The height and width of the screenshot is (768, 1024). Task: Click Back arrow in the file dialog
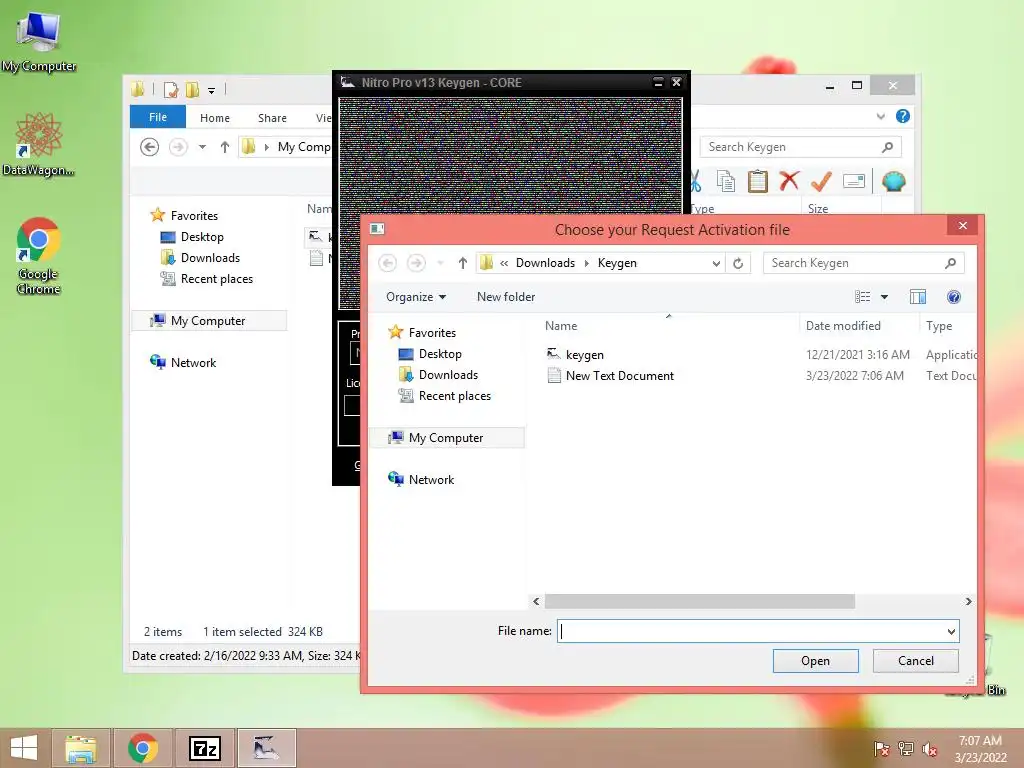(387, 263)
